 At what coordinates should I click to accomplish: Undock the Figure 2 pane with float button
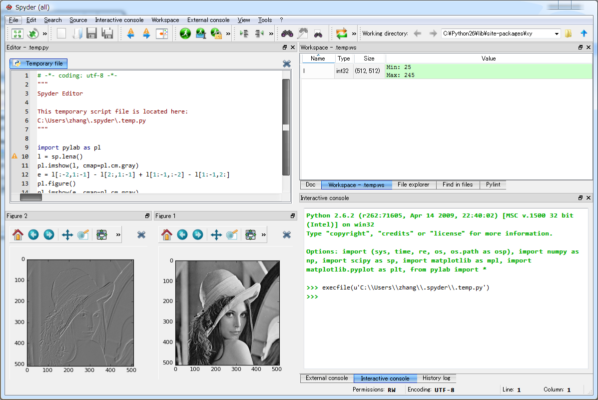[147, 216]
